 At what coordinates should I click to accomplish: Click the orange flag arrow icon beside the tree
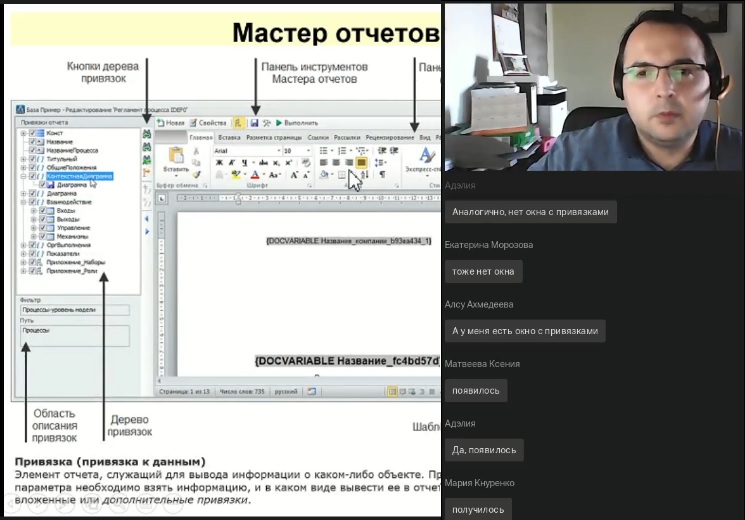pyautogui.click(x=147, y=173)
